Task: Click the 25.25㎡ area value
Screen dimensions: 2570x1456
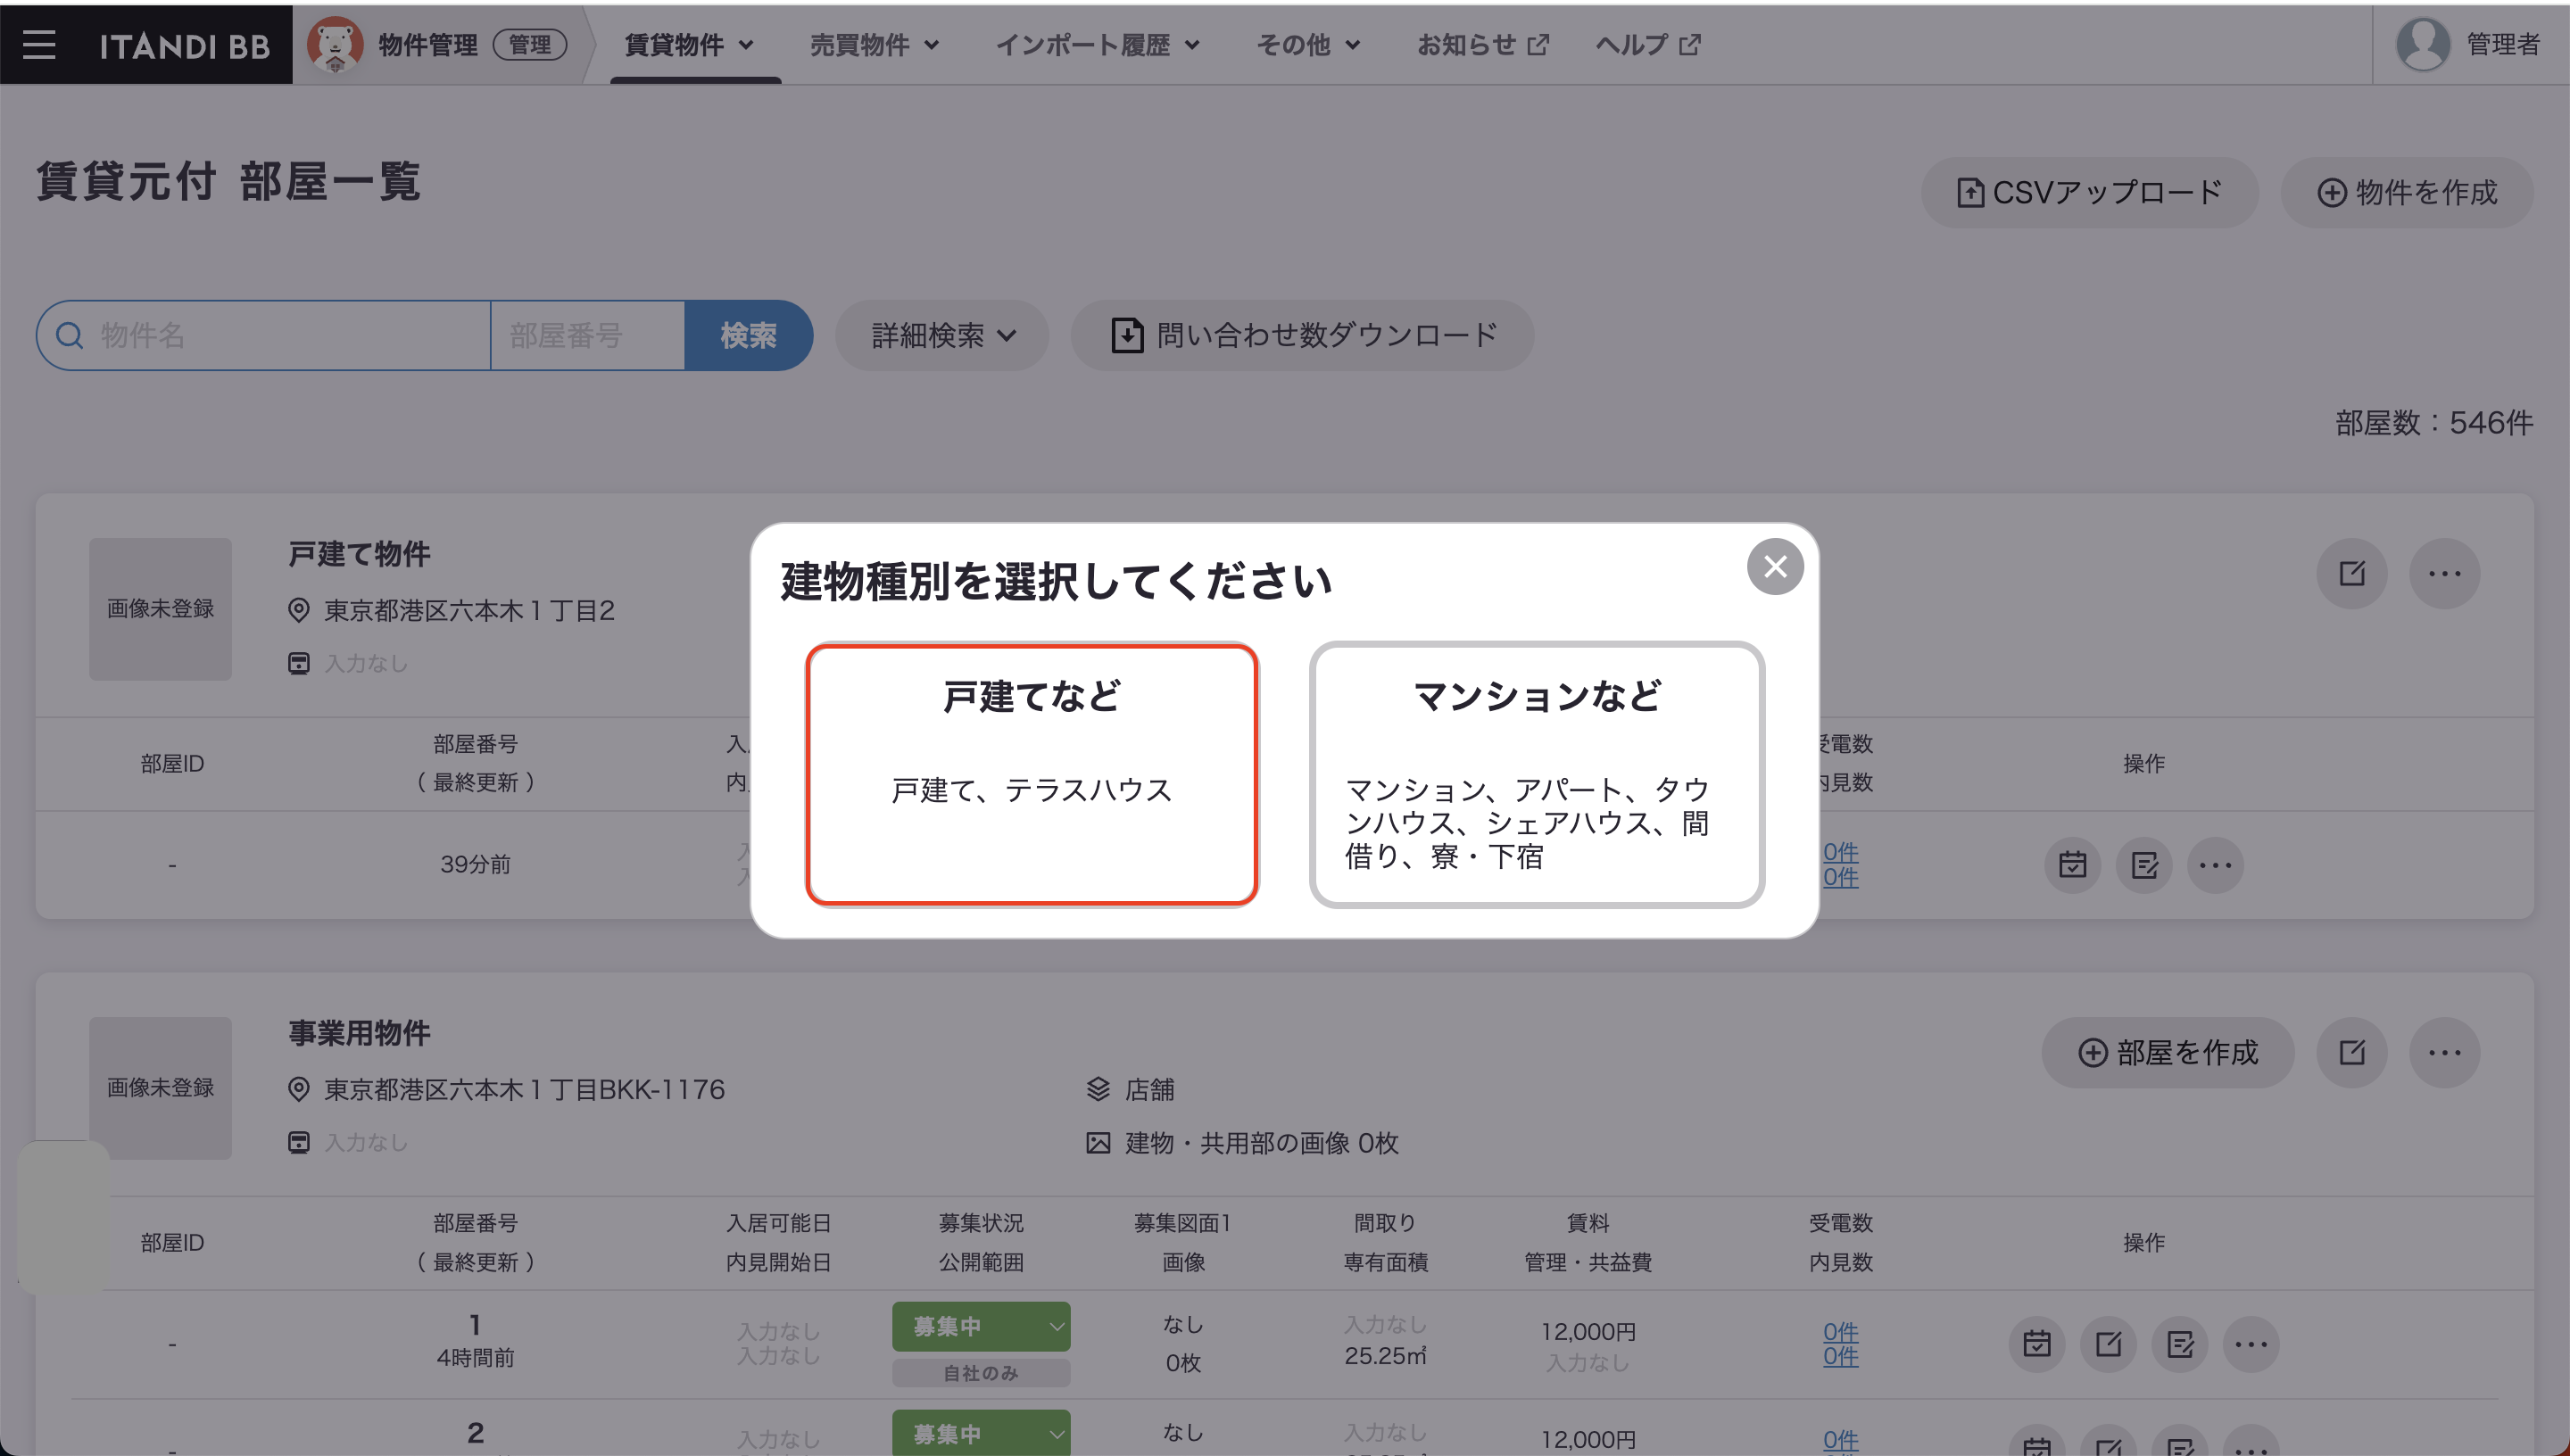Action: coord(1385,1357)
